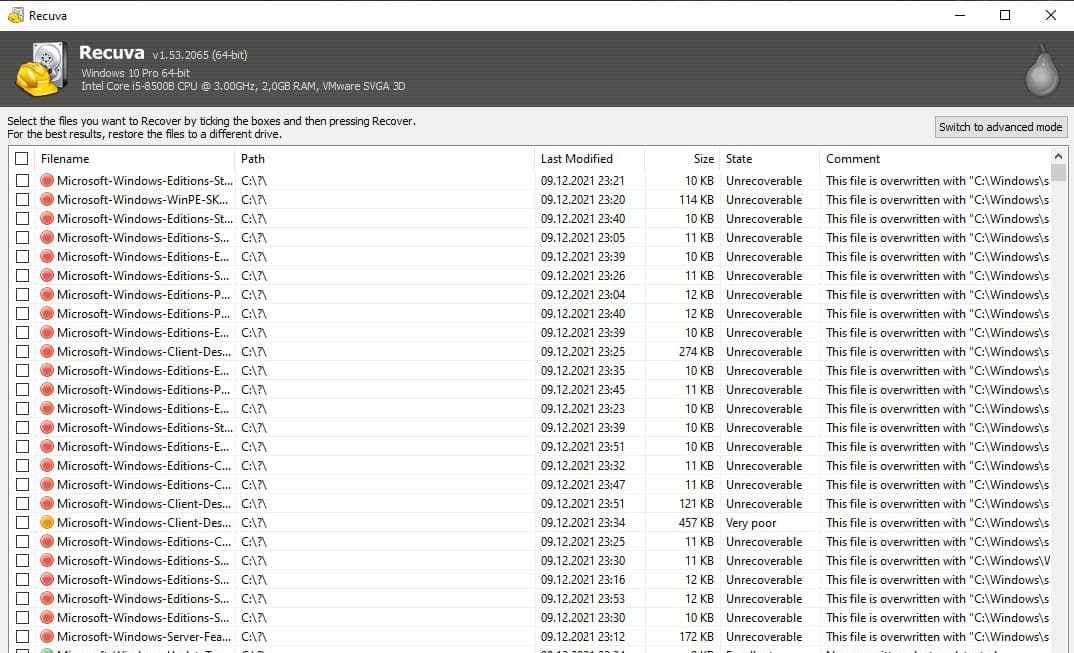
Task: Check the box for the Microsoft-Windows-WinPE-SK file
Action: pyautogui.click(x=22, y=199)
